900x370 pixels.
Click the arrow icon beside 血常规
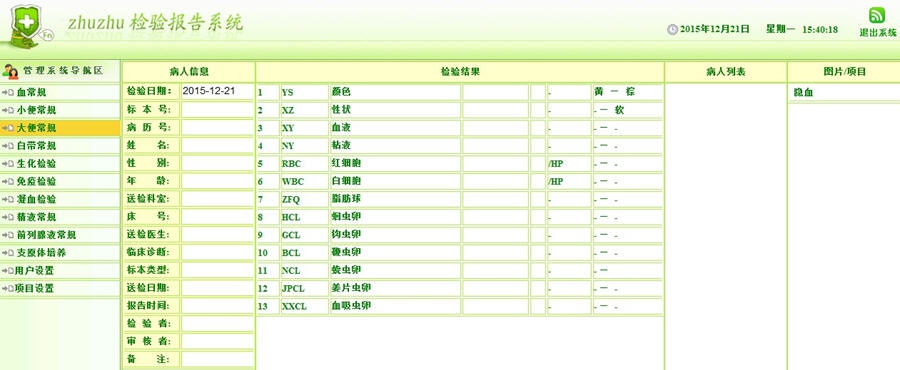pos(7,92)
